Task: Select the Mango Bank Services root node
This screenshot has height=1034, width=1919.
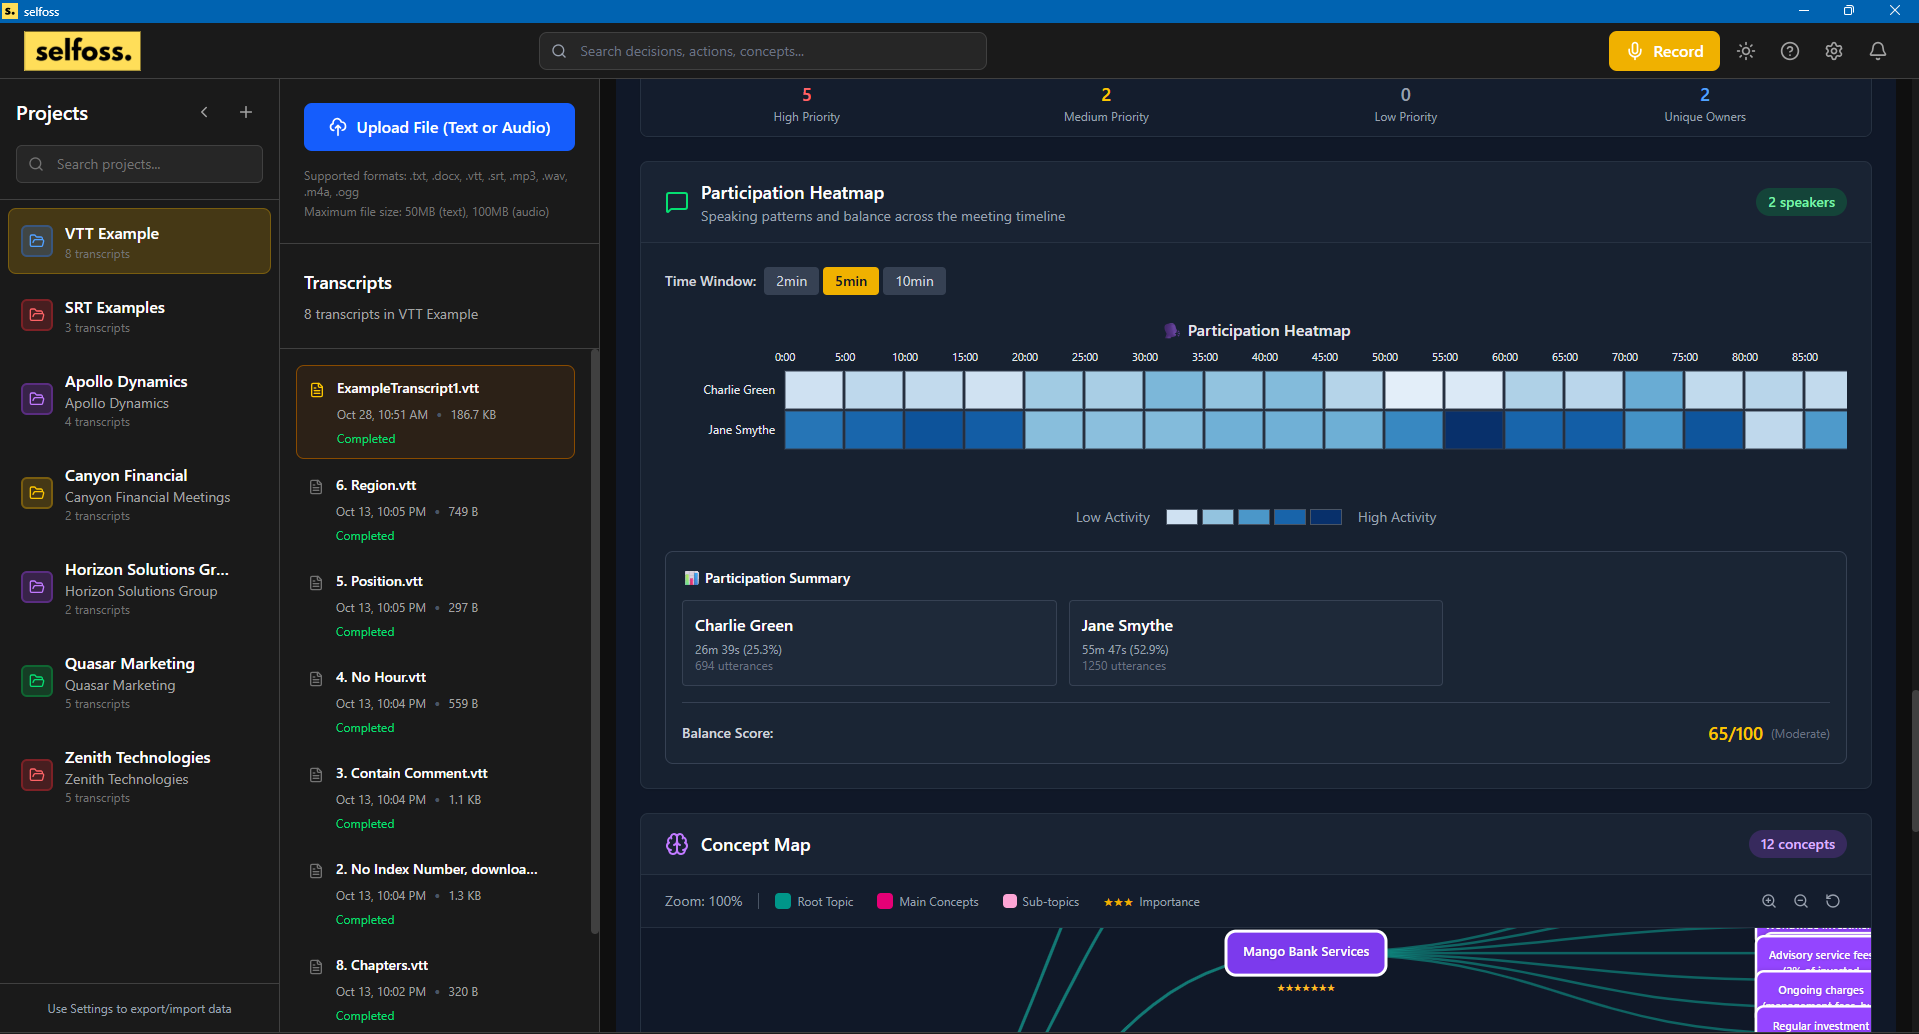Action: (1306, 952)
